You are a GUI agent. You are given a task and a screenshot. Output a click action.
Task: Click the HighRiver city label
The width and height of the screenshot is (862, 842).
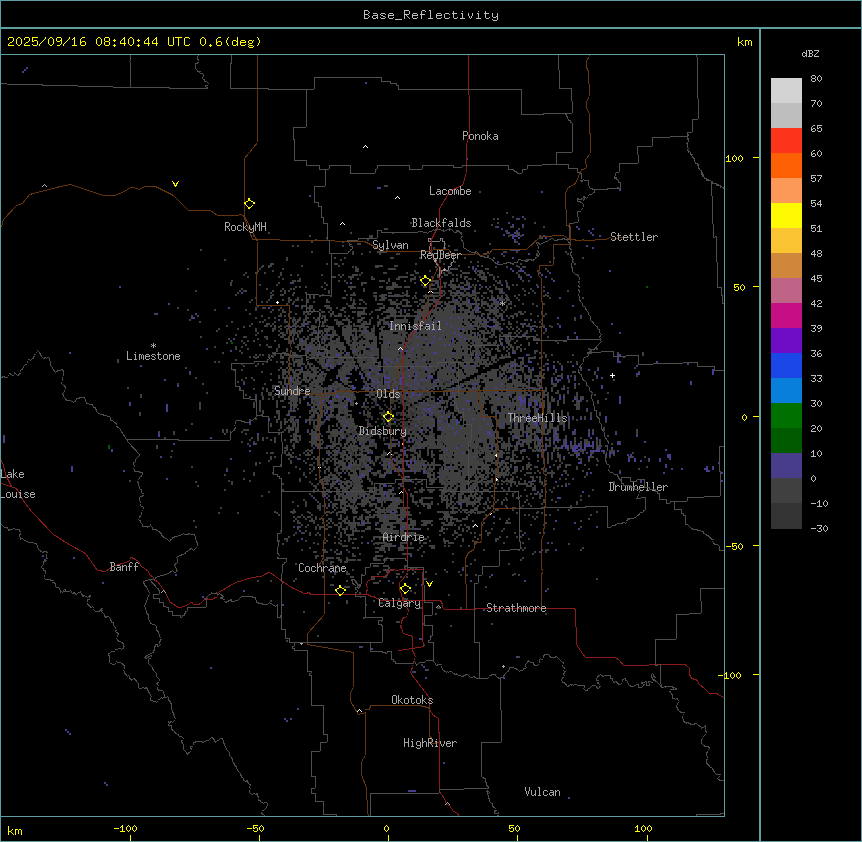tap(430, 743)
